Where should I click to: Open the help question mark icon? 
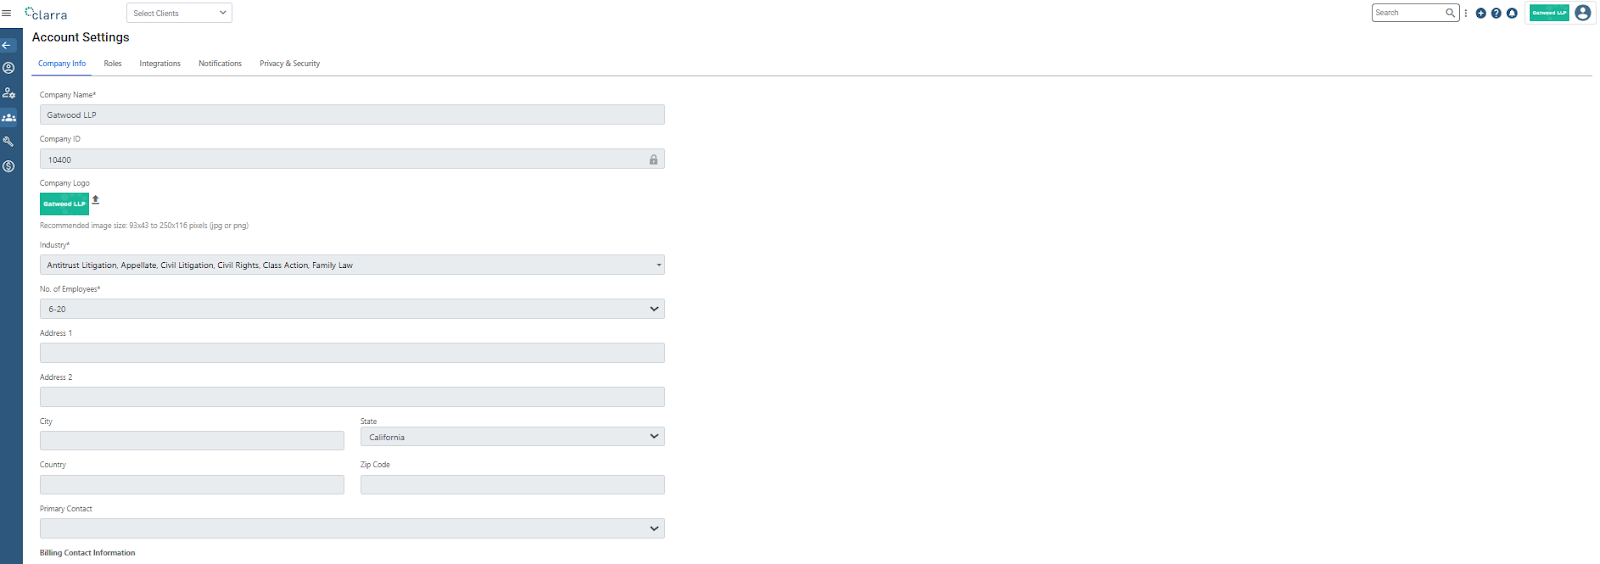click(1496, 13)
